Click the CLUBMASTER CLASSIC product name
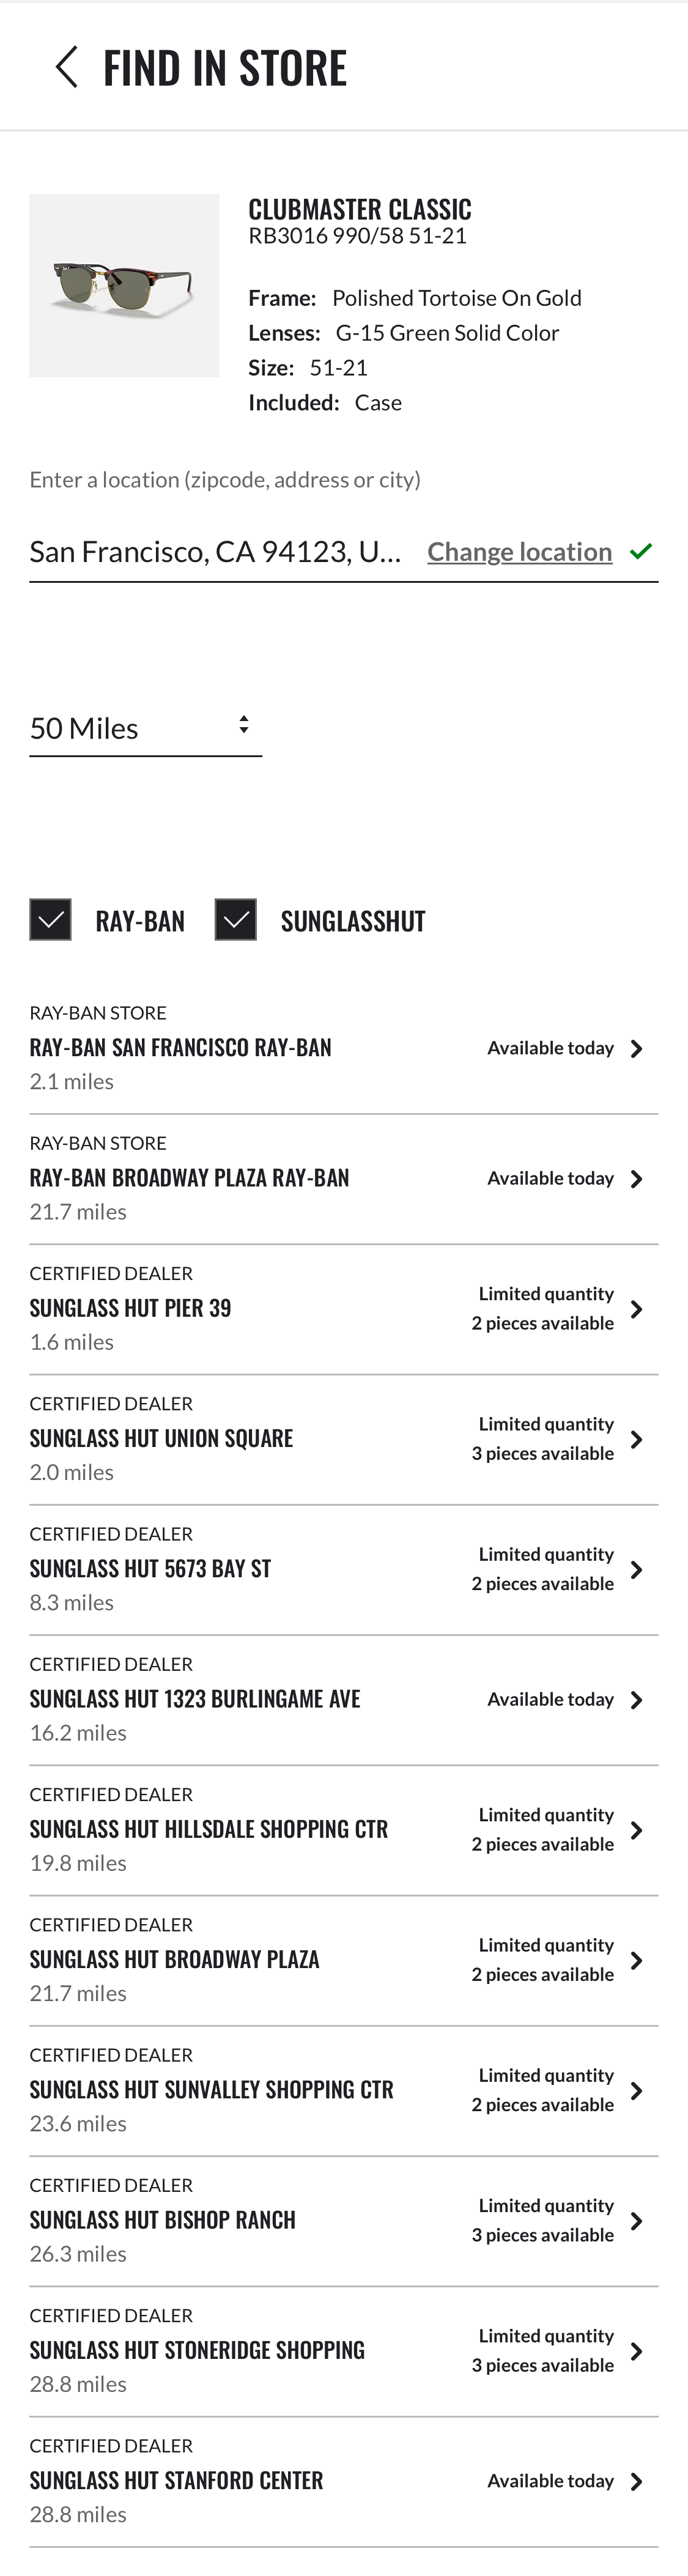The height and width of the screenshot is (2576, 688). (x=360, y=209)
